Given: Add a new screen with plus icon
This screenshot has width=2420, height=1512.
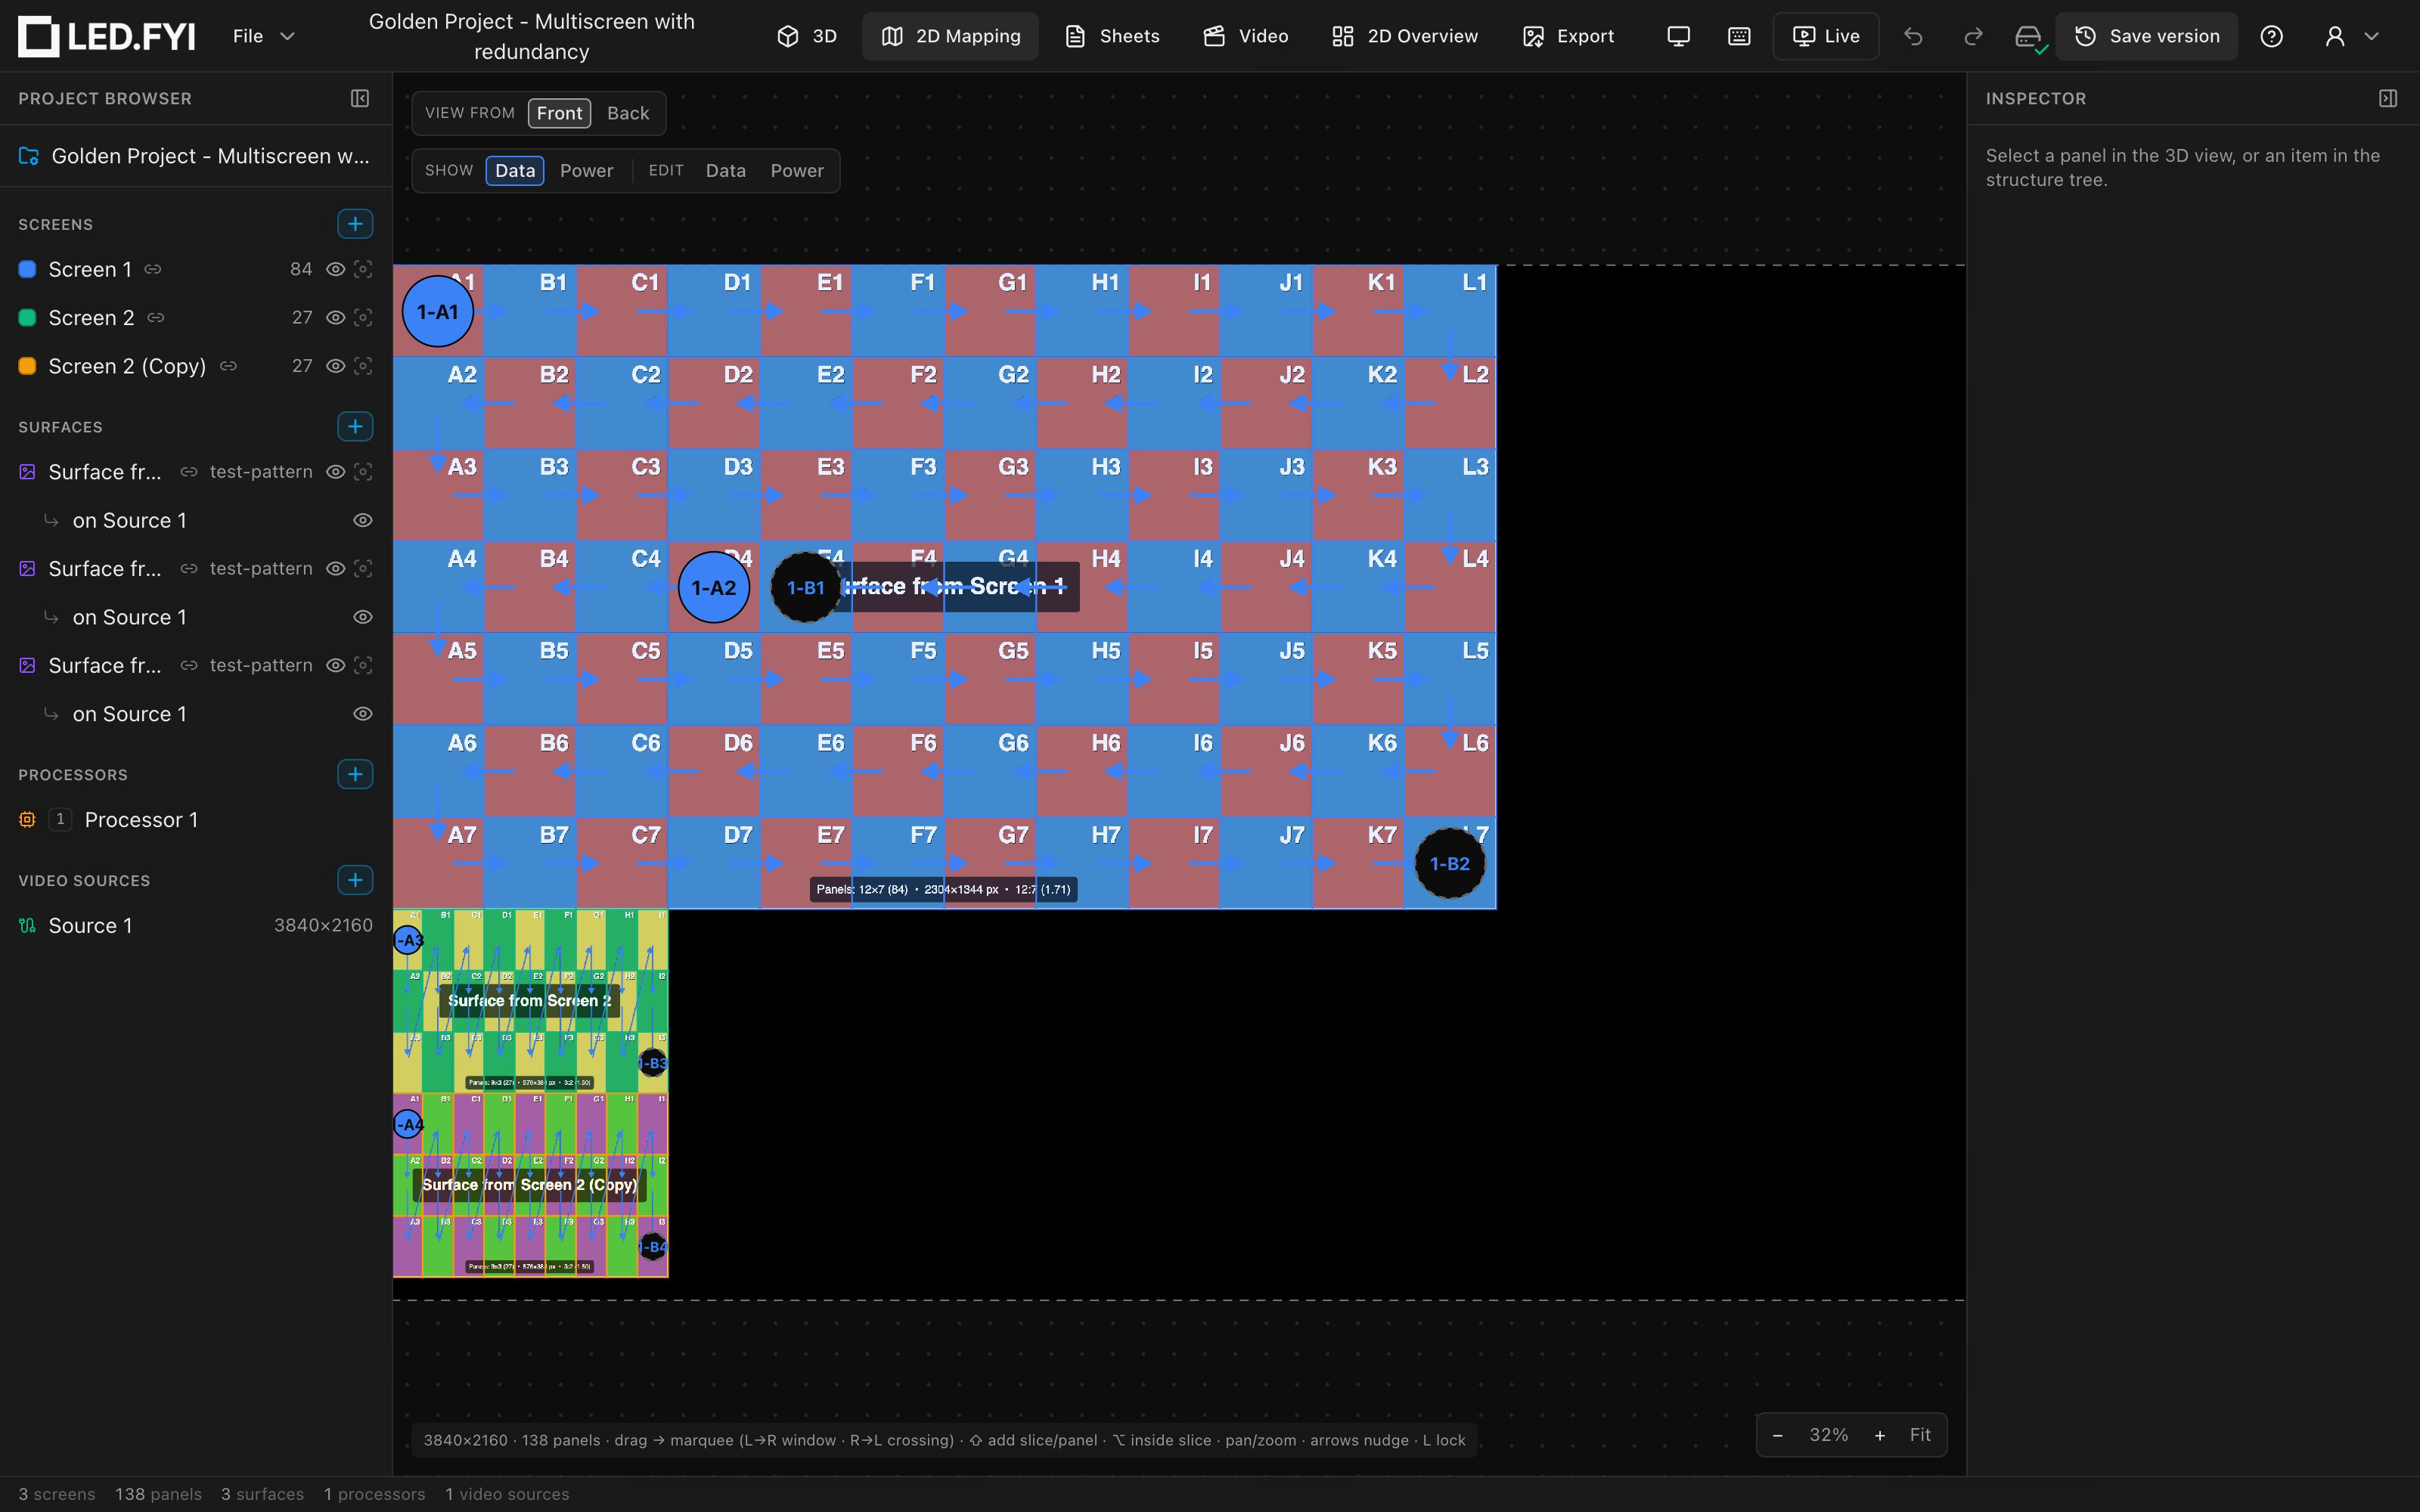Looking at the screenshot, I should (x=355, y=224).
